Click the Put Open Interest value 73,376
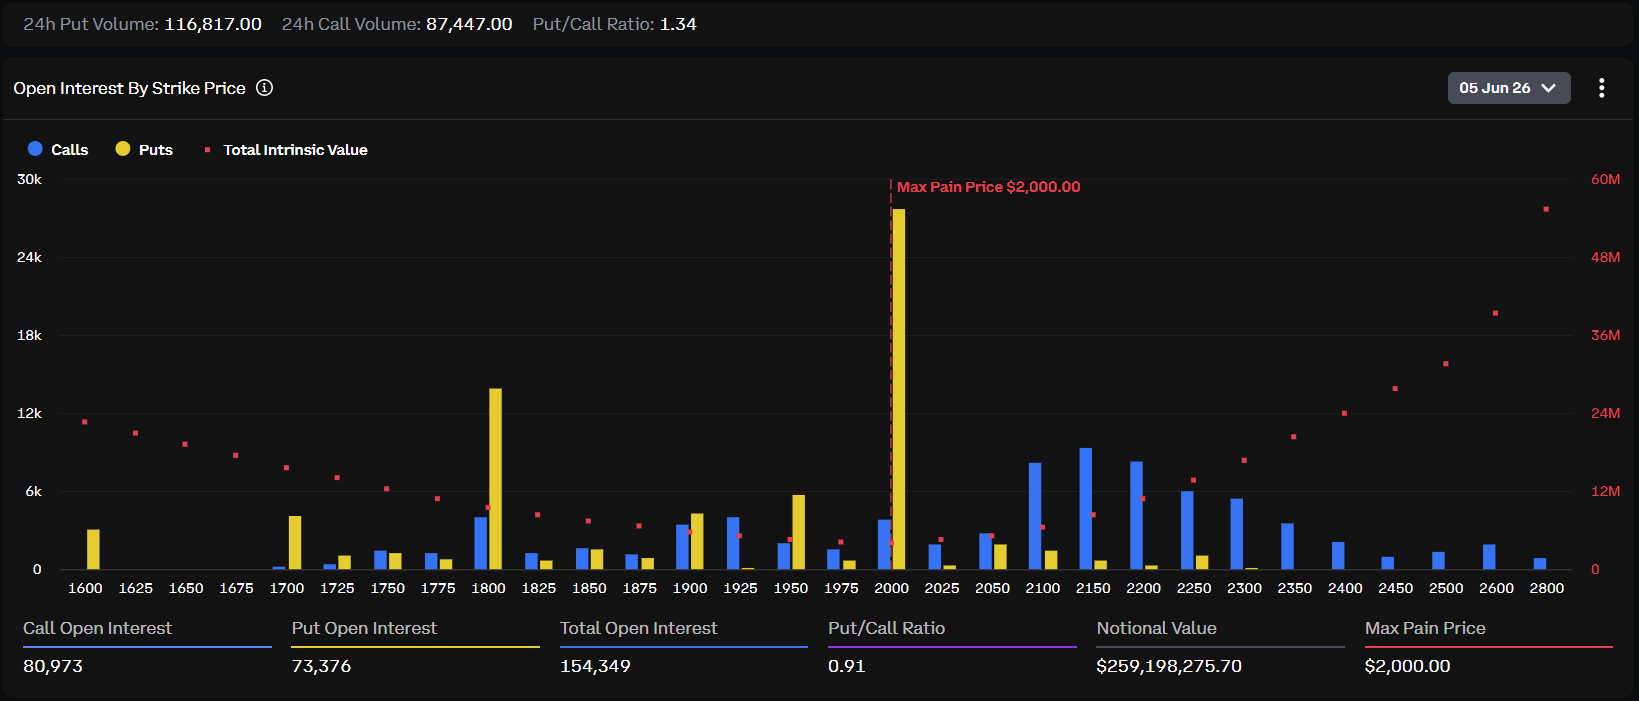Image resolution: width=1639 pixels, height=701 pixels. coord(321,666)
